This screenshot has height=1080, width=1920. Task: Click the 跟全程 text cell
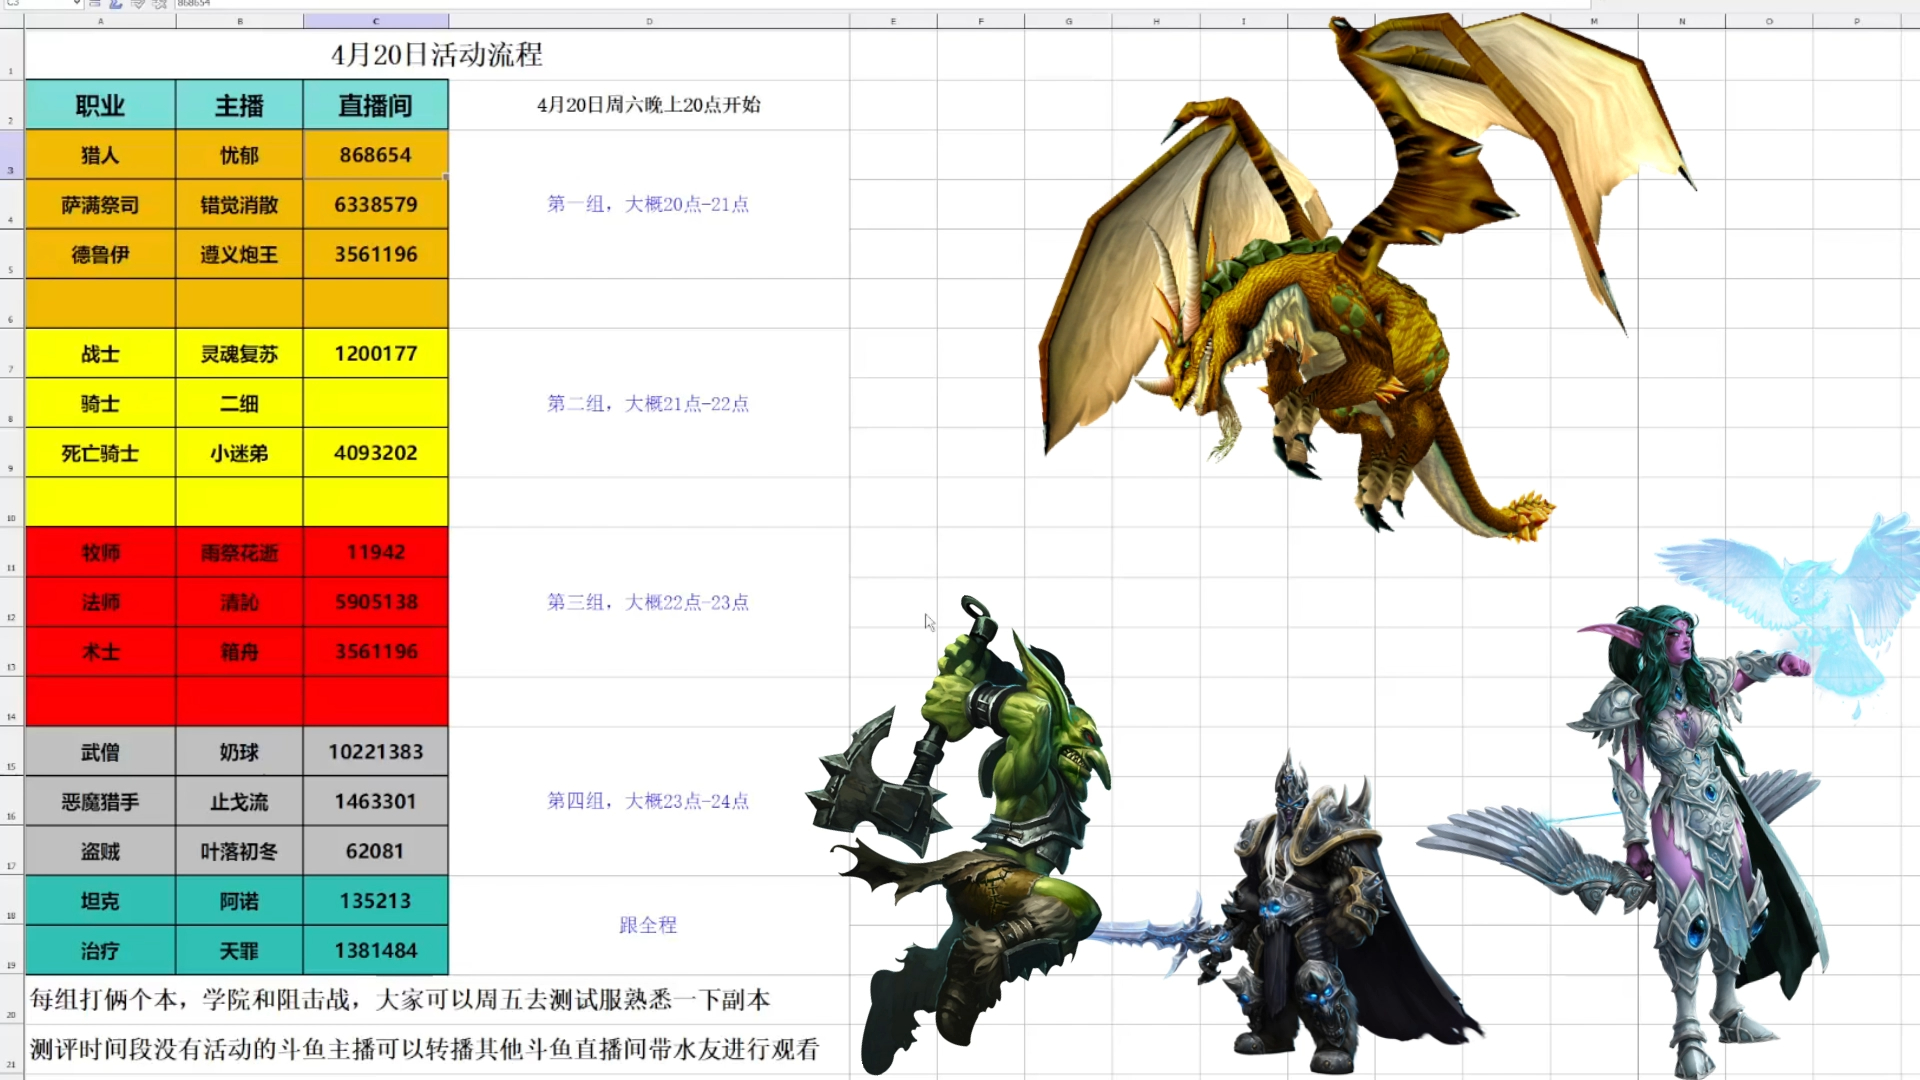click(648, 925)
